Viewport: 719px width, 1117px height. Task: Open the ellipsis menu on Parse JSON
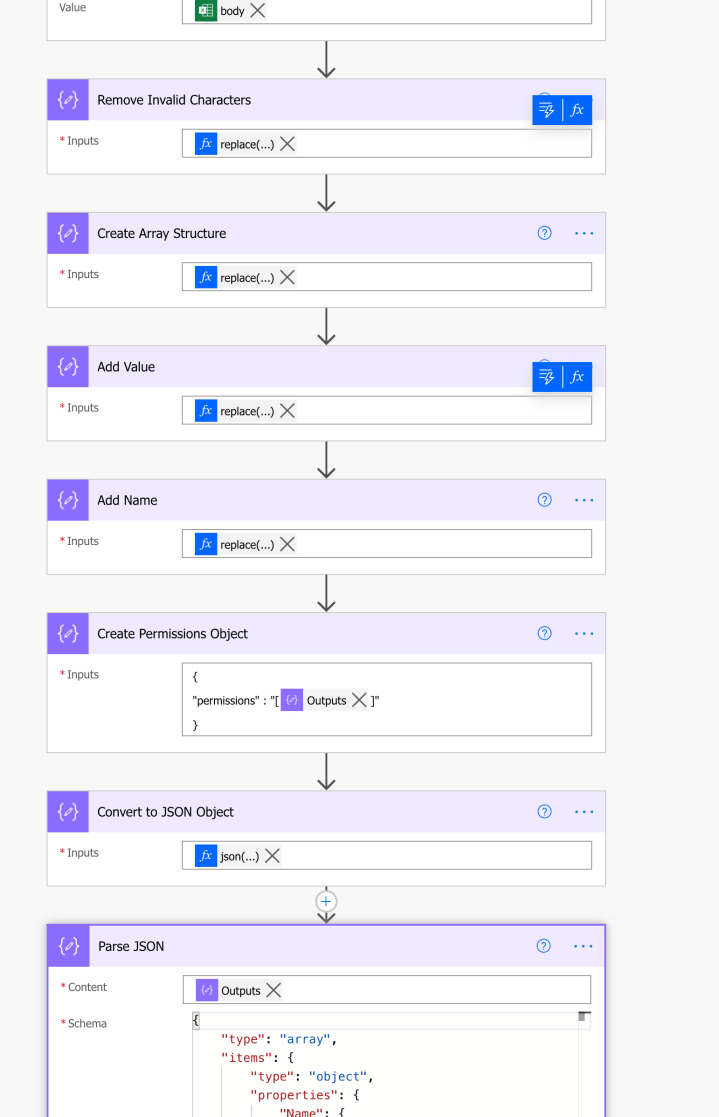point(583,945)
